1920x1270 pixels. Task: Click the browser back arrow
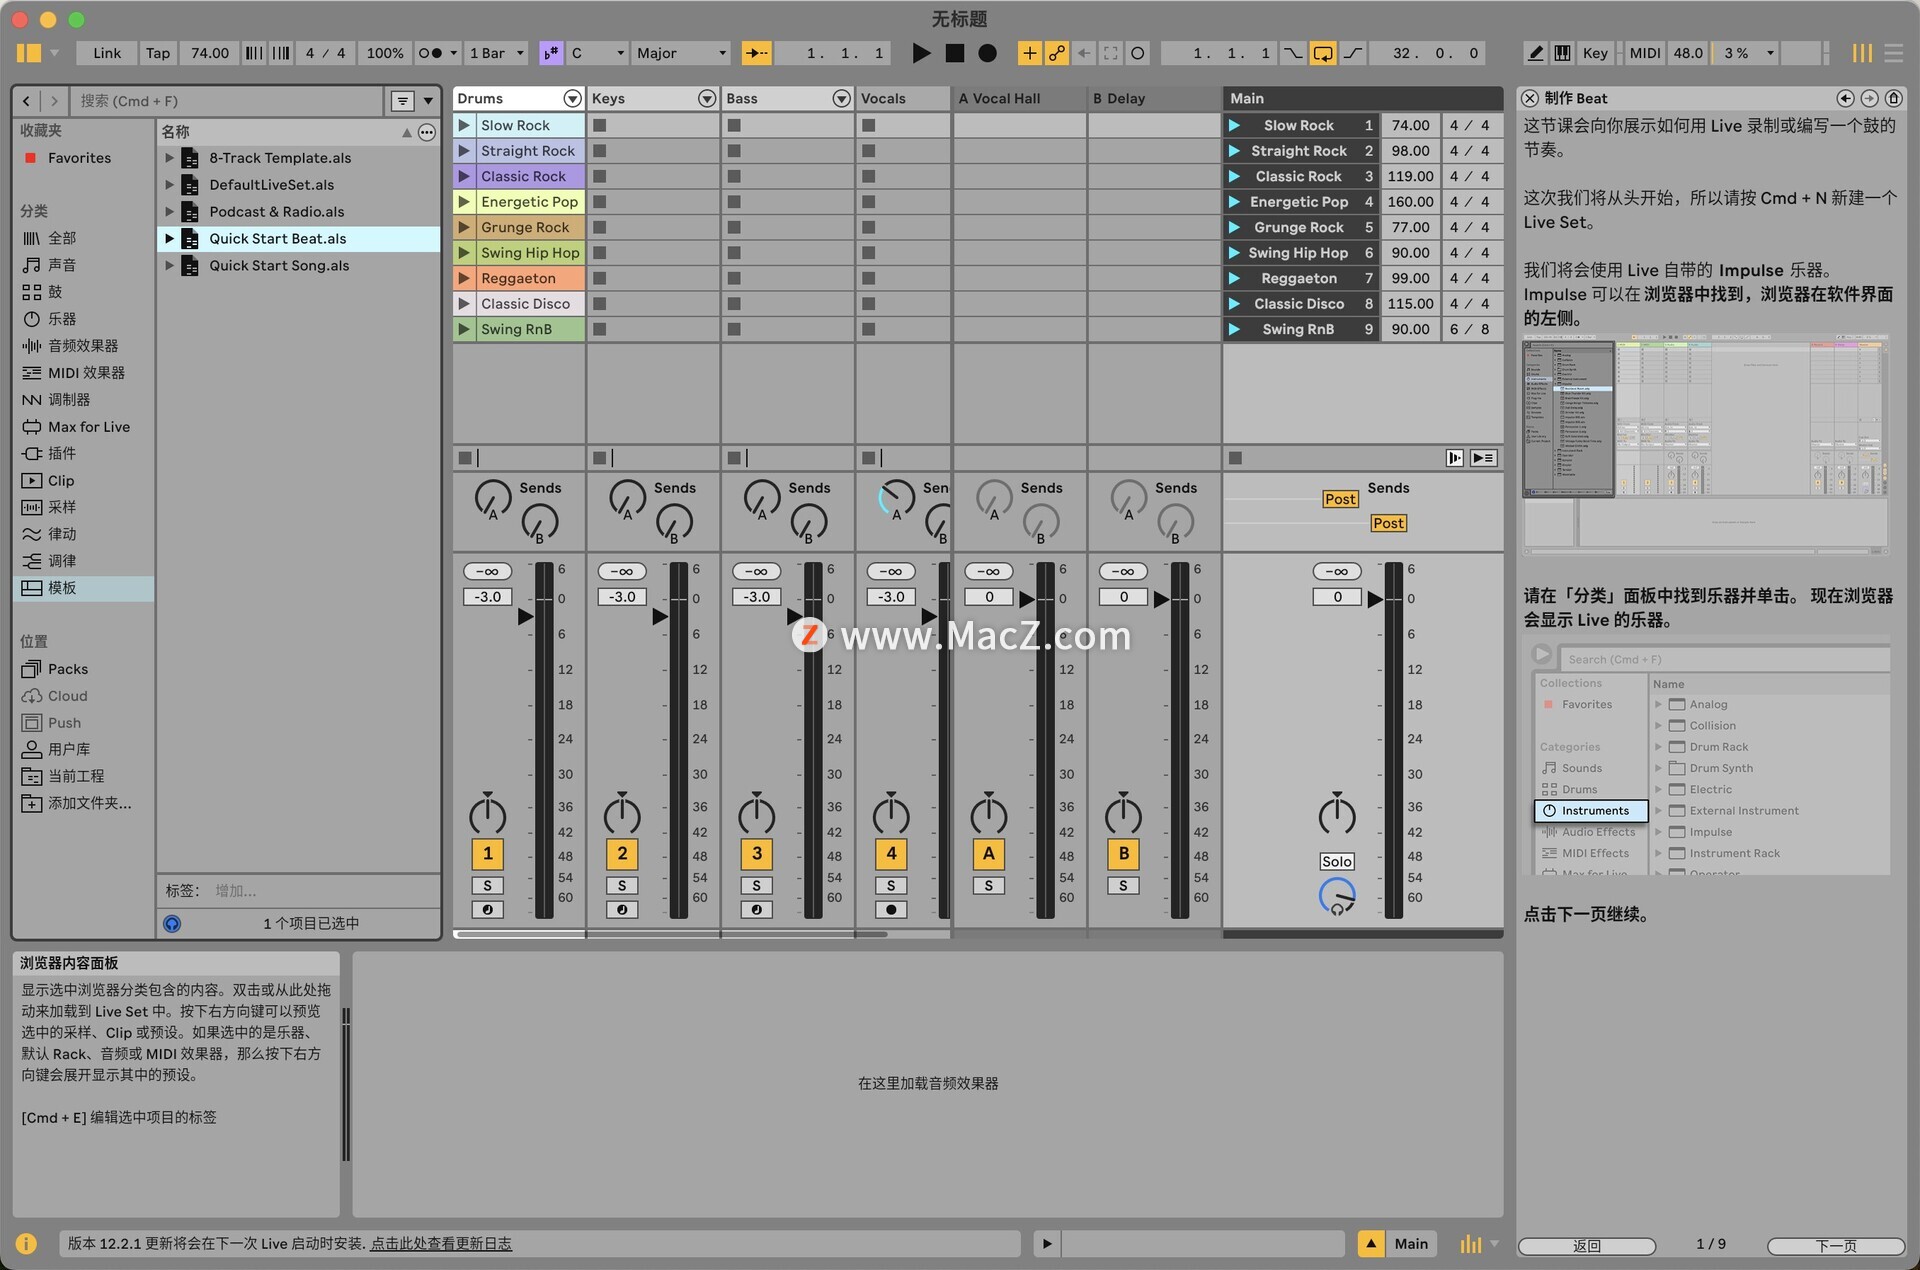coord(27,101)
